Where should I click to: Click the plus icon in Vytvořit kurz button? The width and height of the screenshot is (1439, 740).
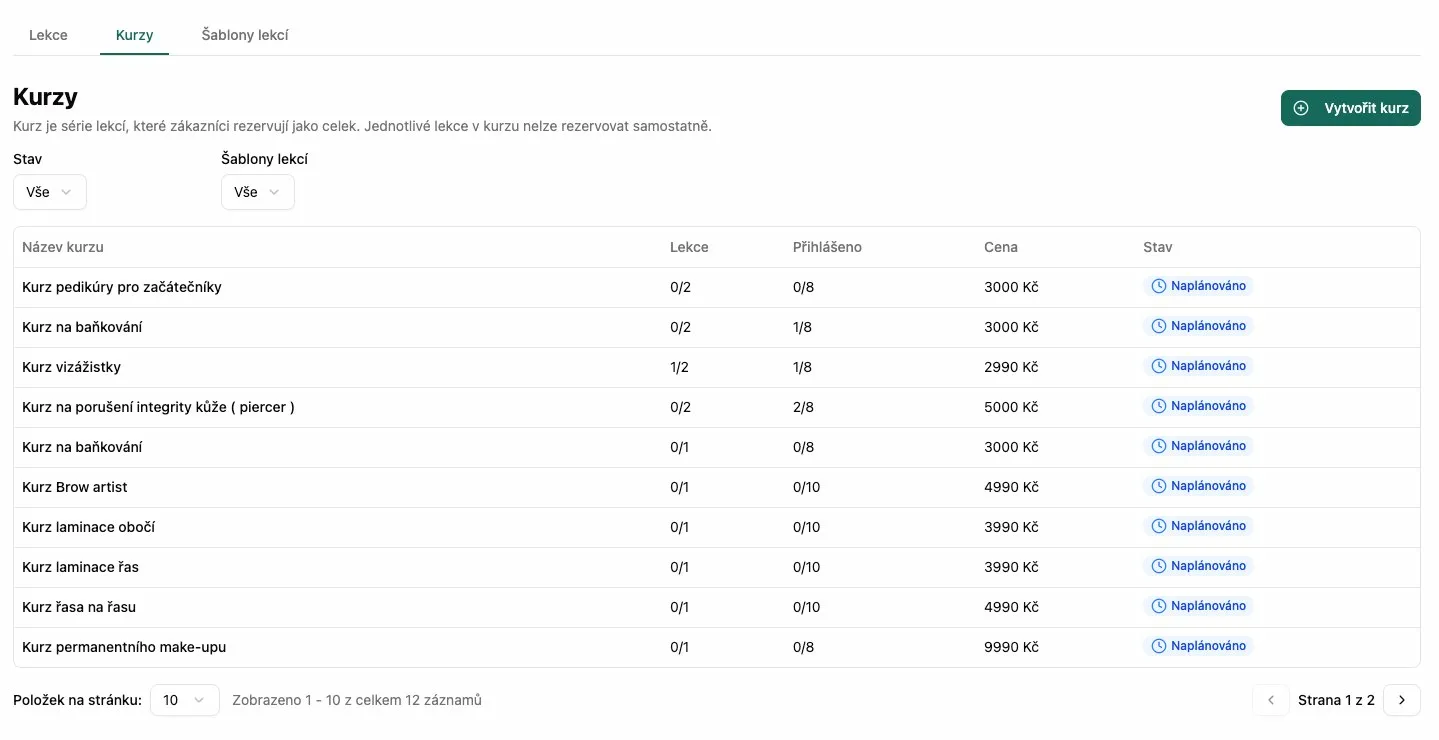click(x=1301, y=108)
